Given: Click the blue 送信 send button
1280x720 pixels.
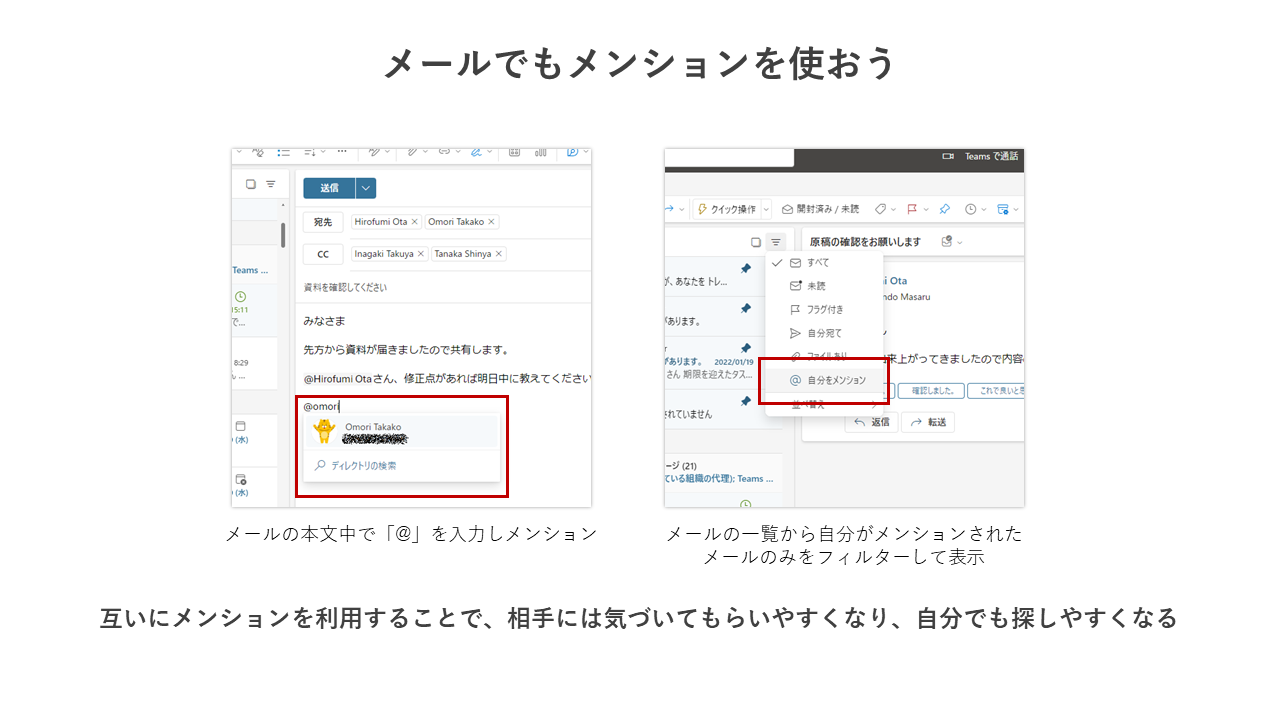Looking at the screenshot, I should click(x=329, y=188).
